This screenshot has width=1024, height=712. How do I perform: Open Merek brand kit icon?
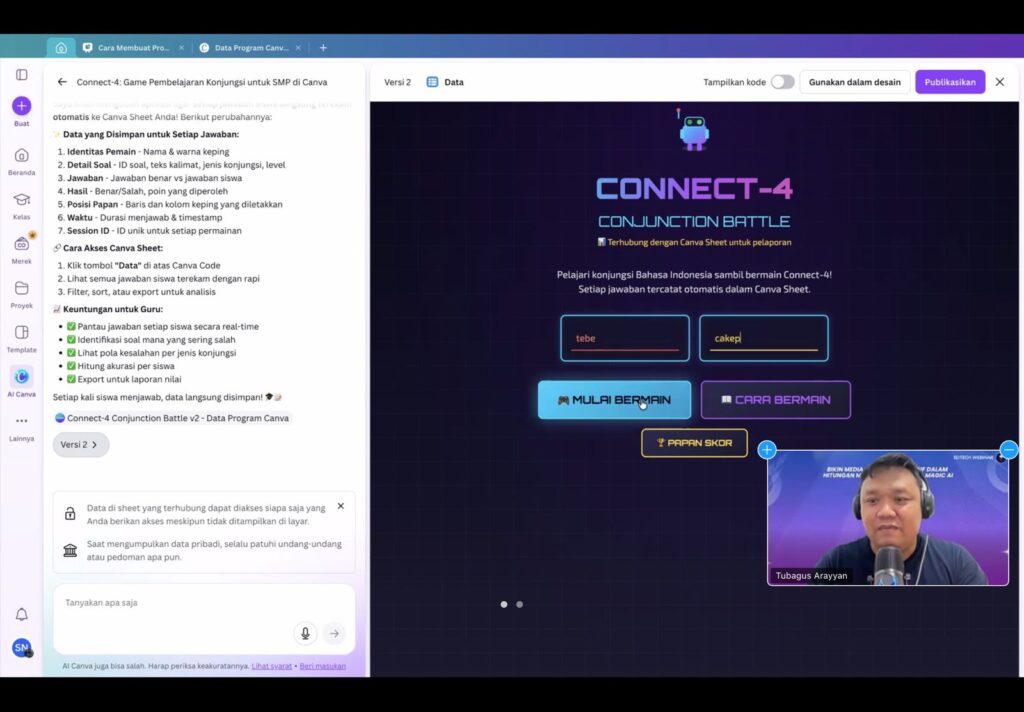coord(21,244)
